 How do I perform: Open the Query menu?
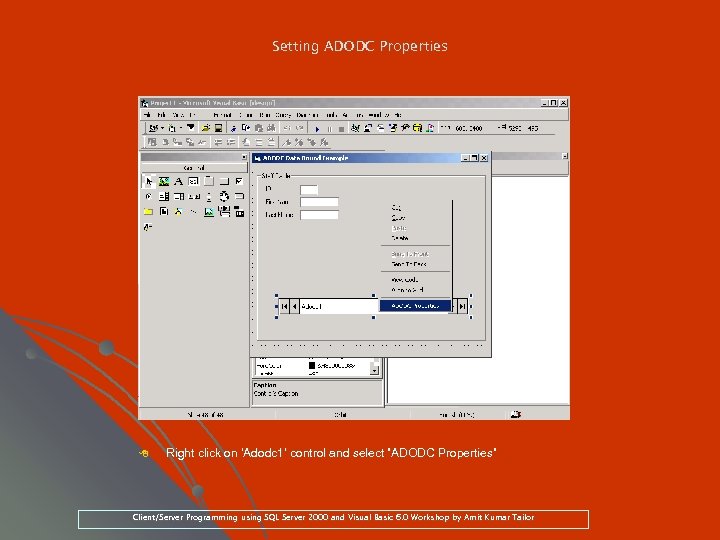(x=283, y=115)
